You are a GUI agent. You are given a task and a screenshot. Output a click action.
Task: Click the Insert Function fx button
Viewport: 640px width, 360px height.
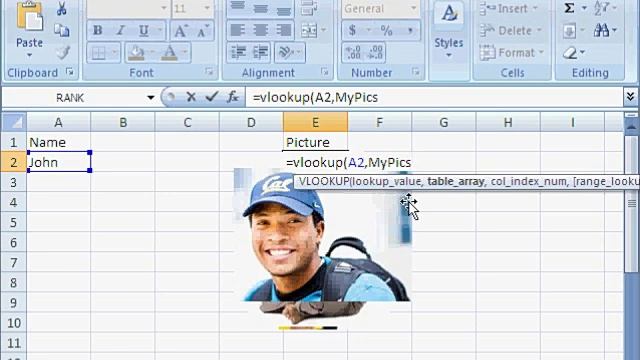(233, 97)
